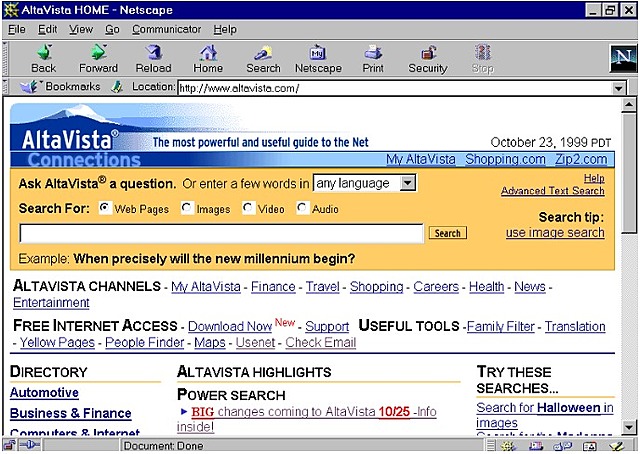
Task: Open the View menu
Action: click(81, 29)
